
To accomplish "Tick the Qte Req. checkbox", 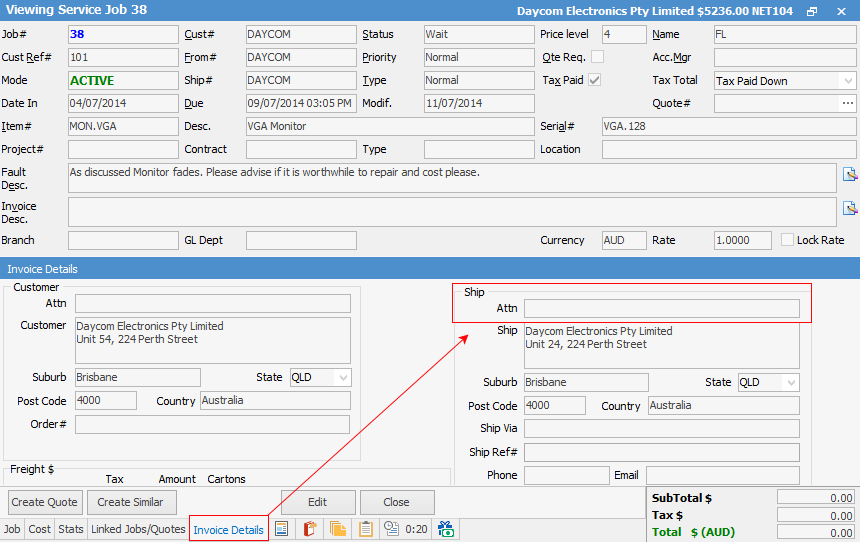I will pyautogui.click(x=597, y=57).
